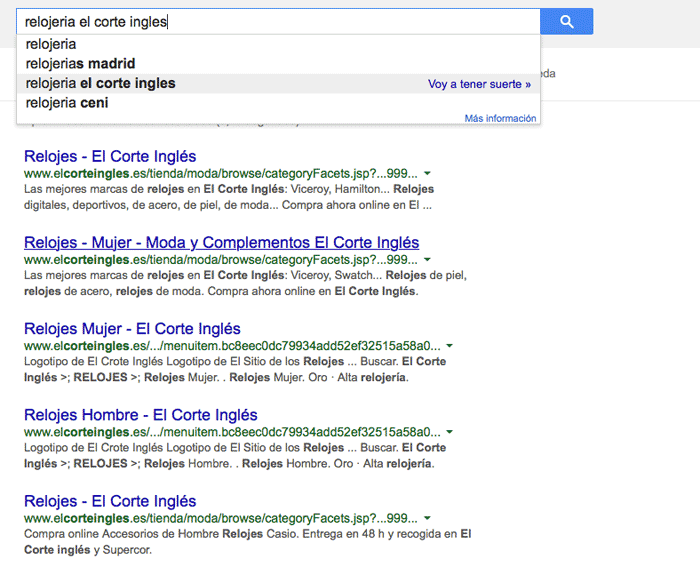Click the snippet 'Compra online Accesorios de Hombre Relojes Casio'

point(248,542)
